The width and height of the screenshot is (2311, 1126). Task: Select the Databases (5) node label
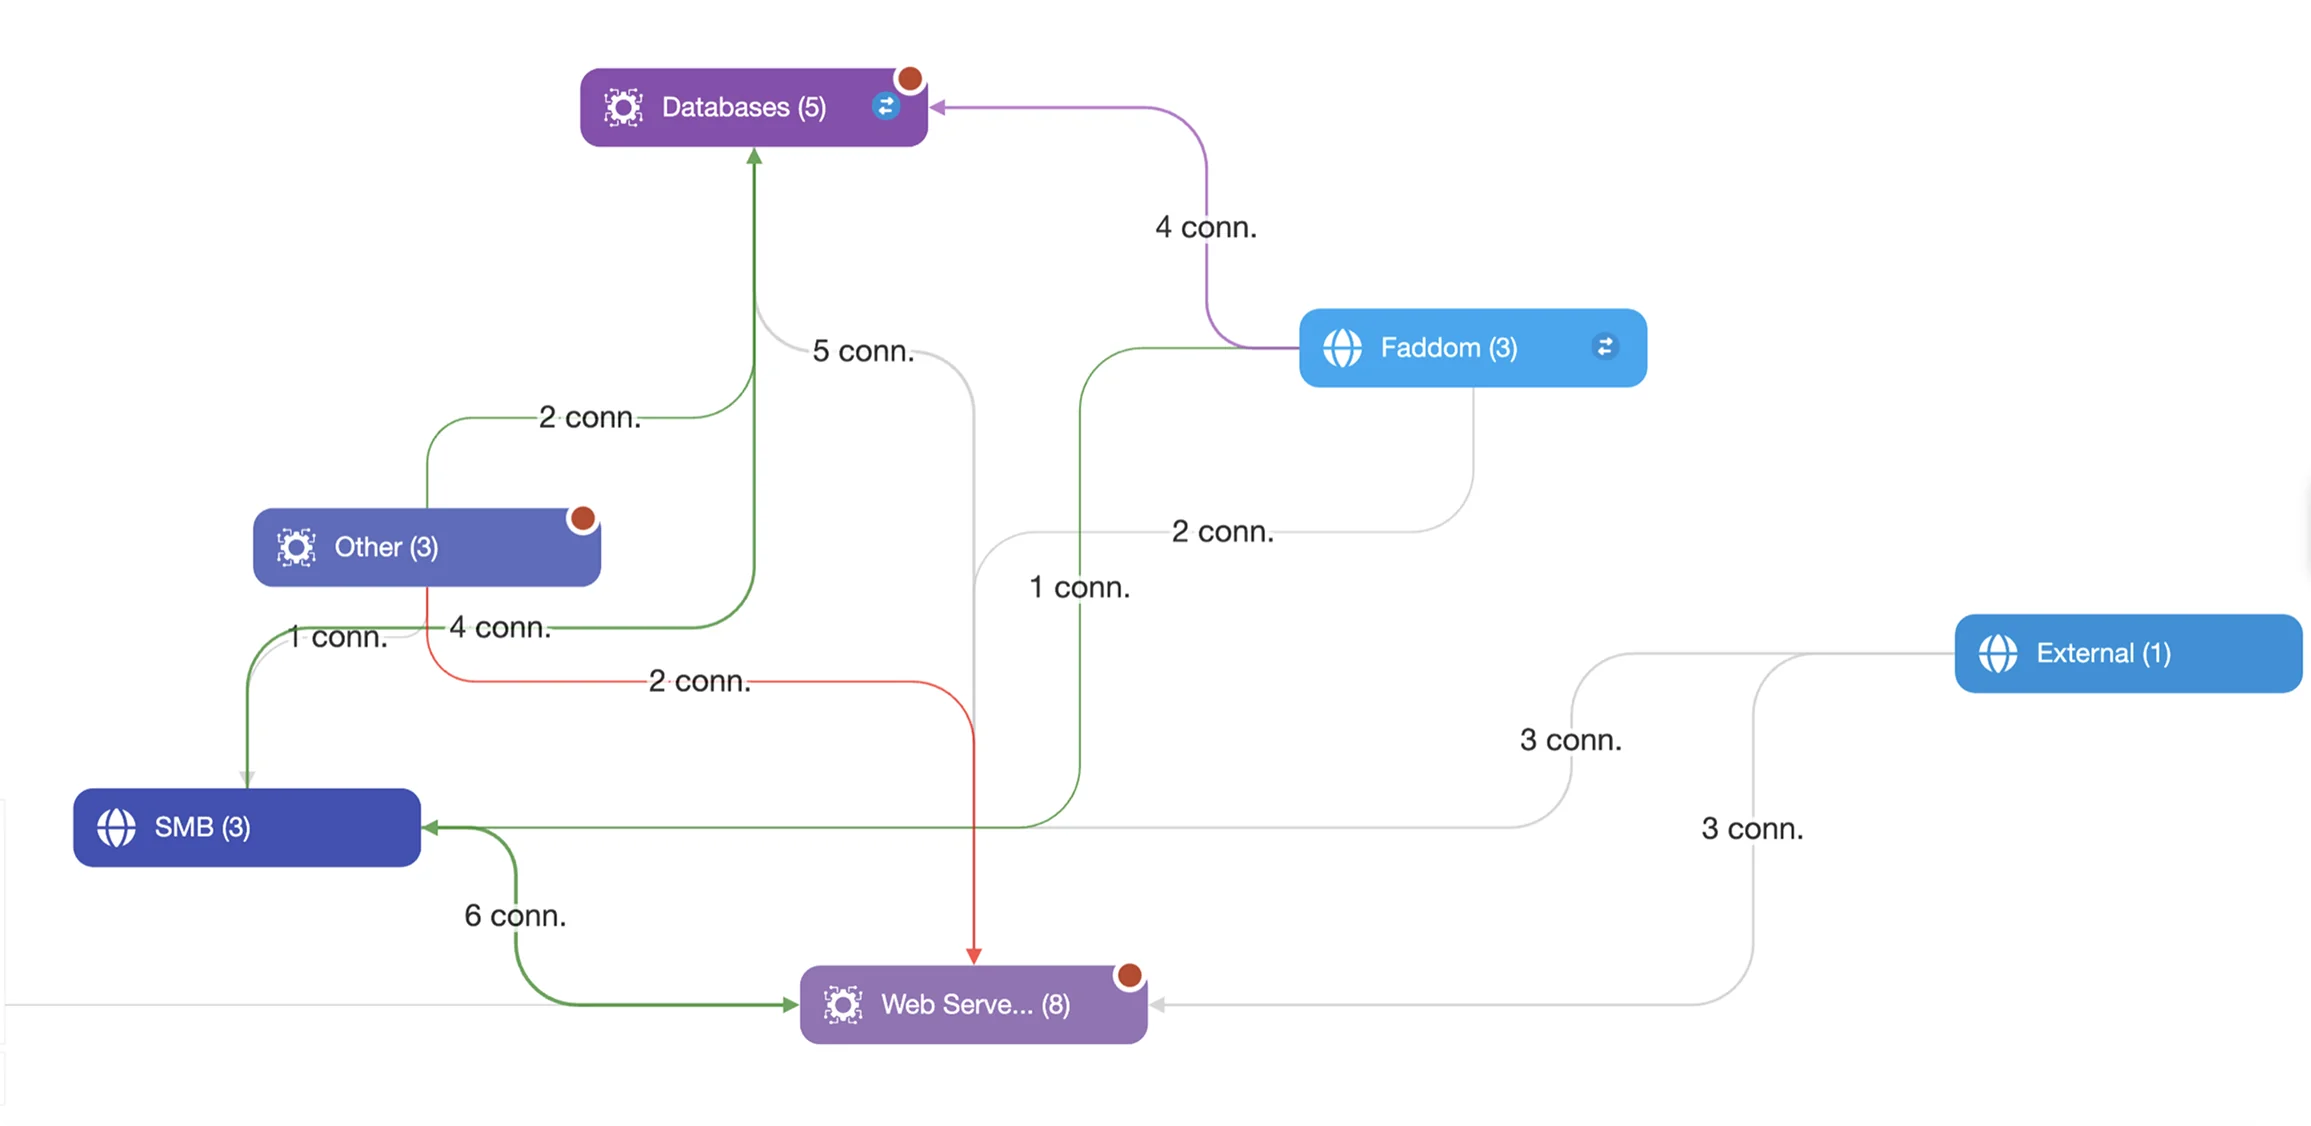(743, 107)
